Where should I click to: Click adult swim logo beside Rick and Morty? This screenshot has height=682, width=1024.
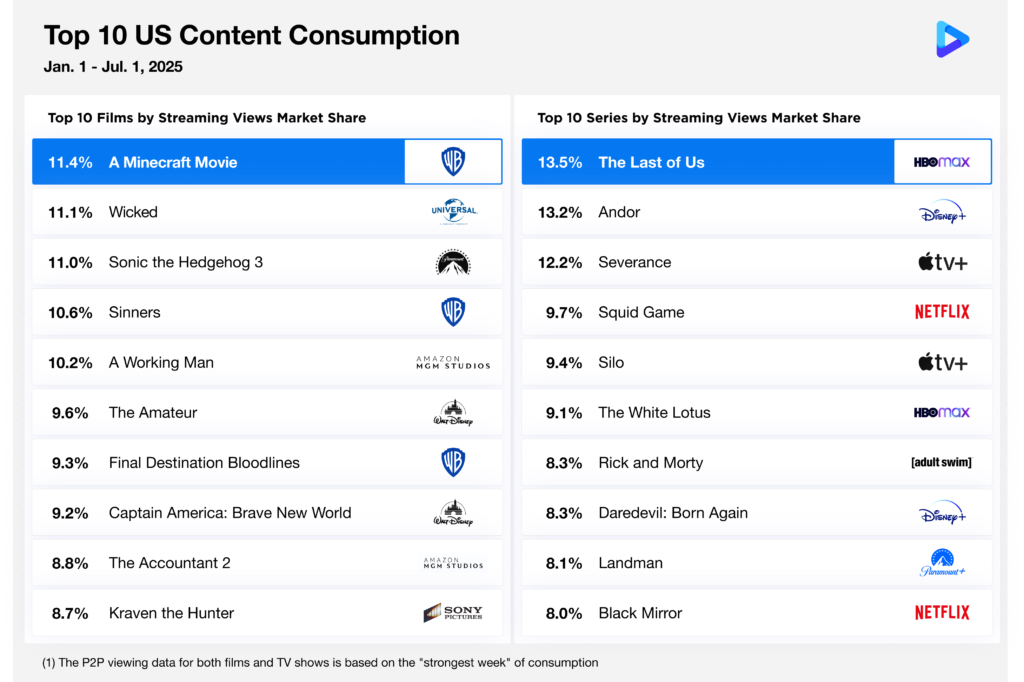[941, 463]
